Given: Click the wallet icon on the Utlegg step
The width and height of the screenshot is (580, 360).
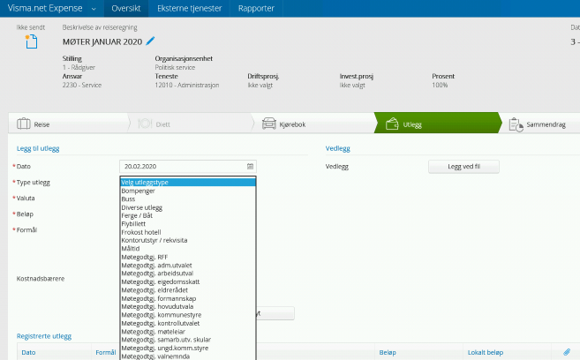Looking at the screenshot, I should (x=392, y=124).
